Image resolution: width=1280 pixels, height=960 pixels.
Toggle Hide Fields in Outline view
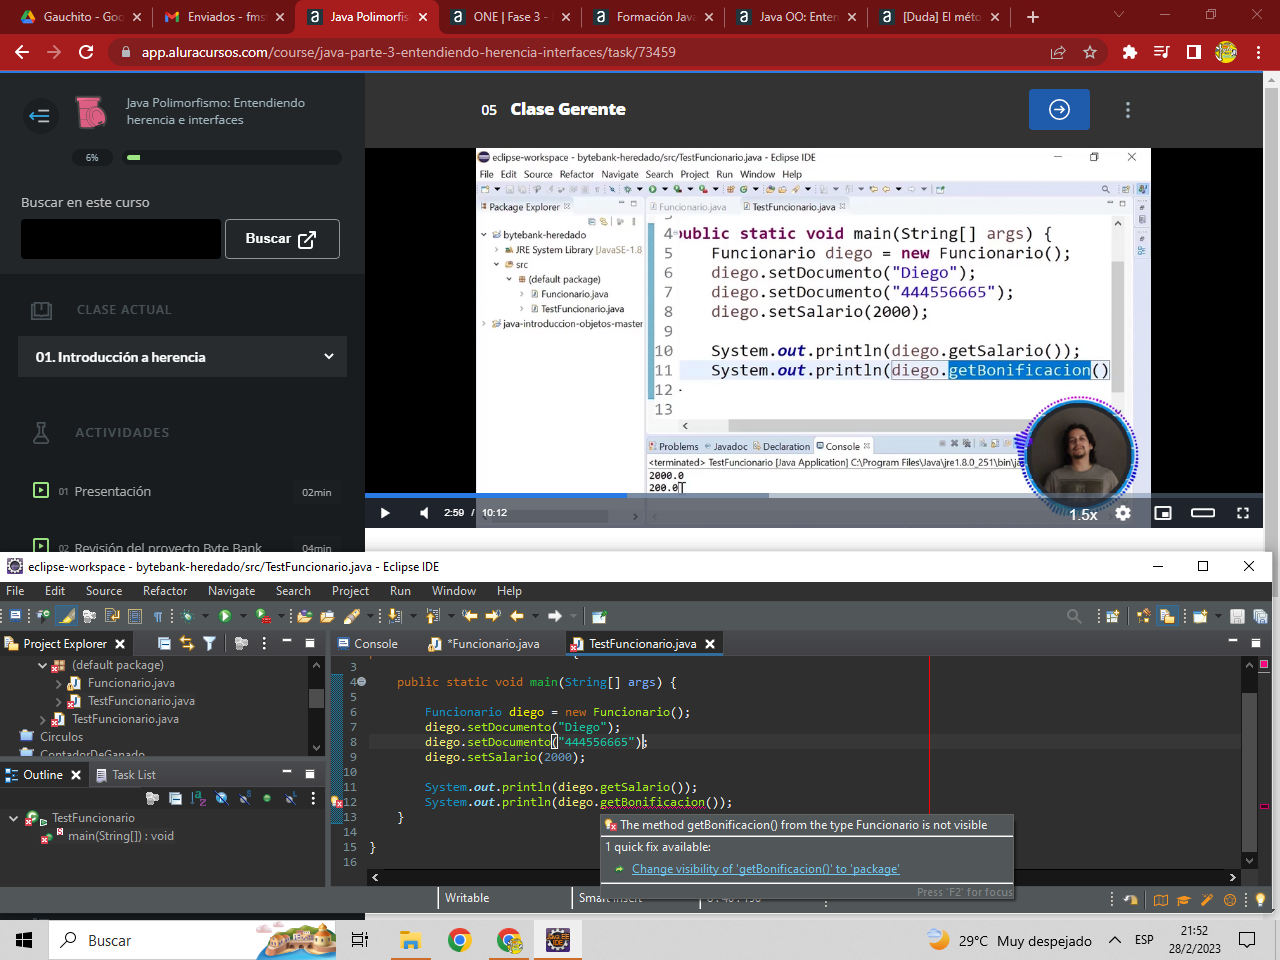pyautogui.click(x=221, y=798)
